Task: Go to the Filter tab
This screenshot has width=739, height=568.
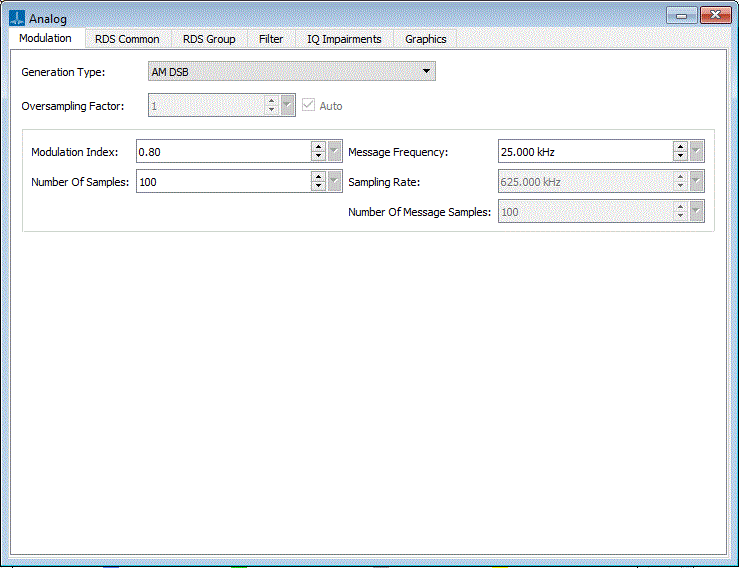Action: coord(271,39)
